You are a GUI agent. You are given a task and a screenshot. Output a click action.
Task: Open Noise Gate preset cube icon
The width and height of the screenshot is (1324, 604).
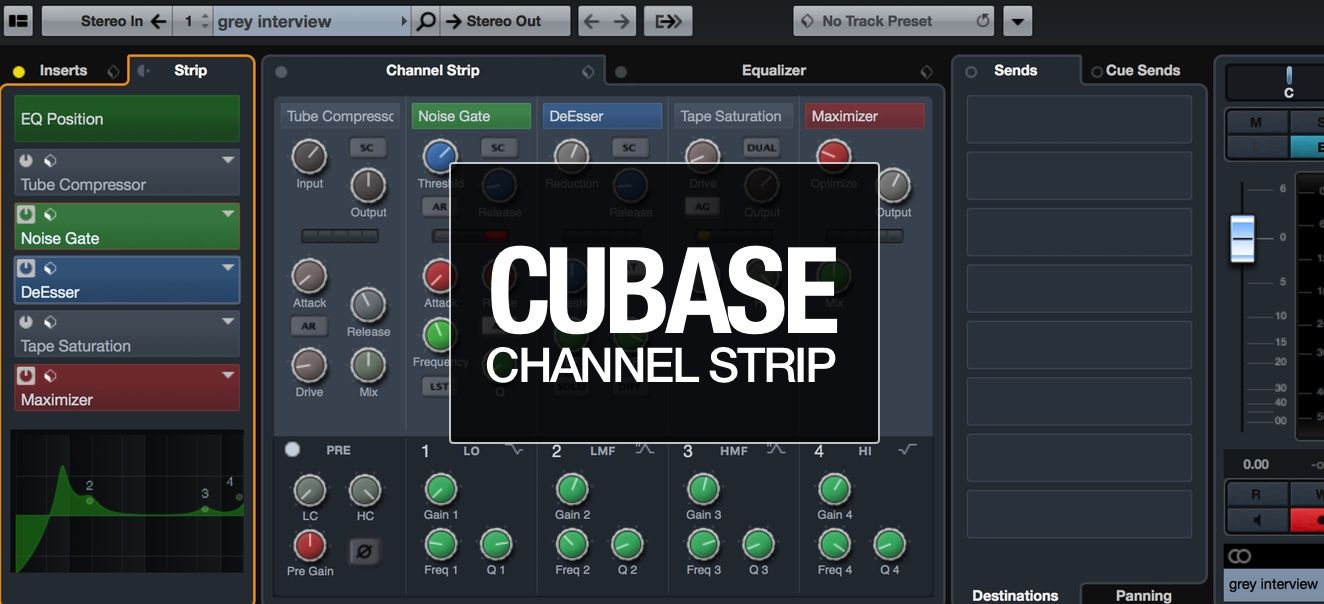coord(49,214)
